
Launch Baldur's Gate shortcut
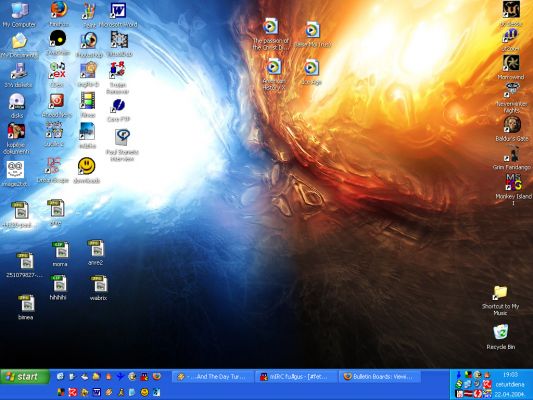click(x=512, y=125)
